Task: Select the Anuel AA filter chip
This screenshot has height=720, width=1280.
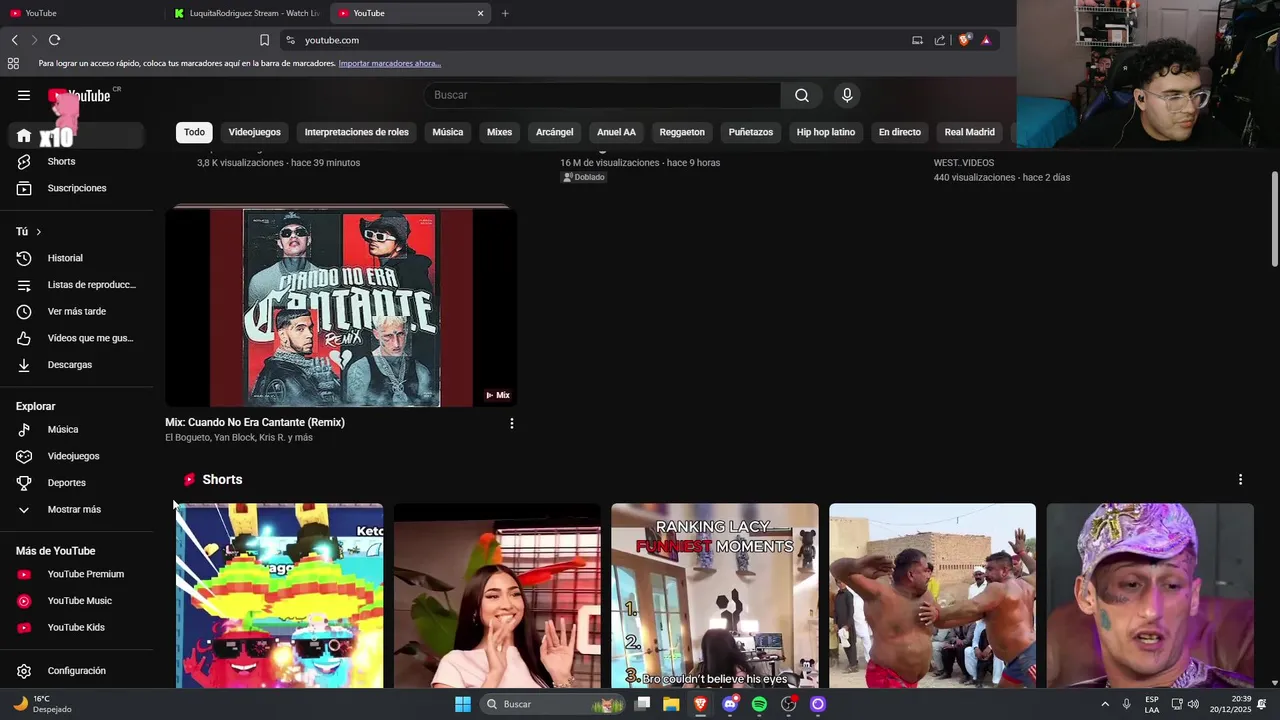Action: point(616,132)
